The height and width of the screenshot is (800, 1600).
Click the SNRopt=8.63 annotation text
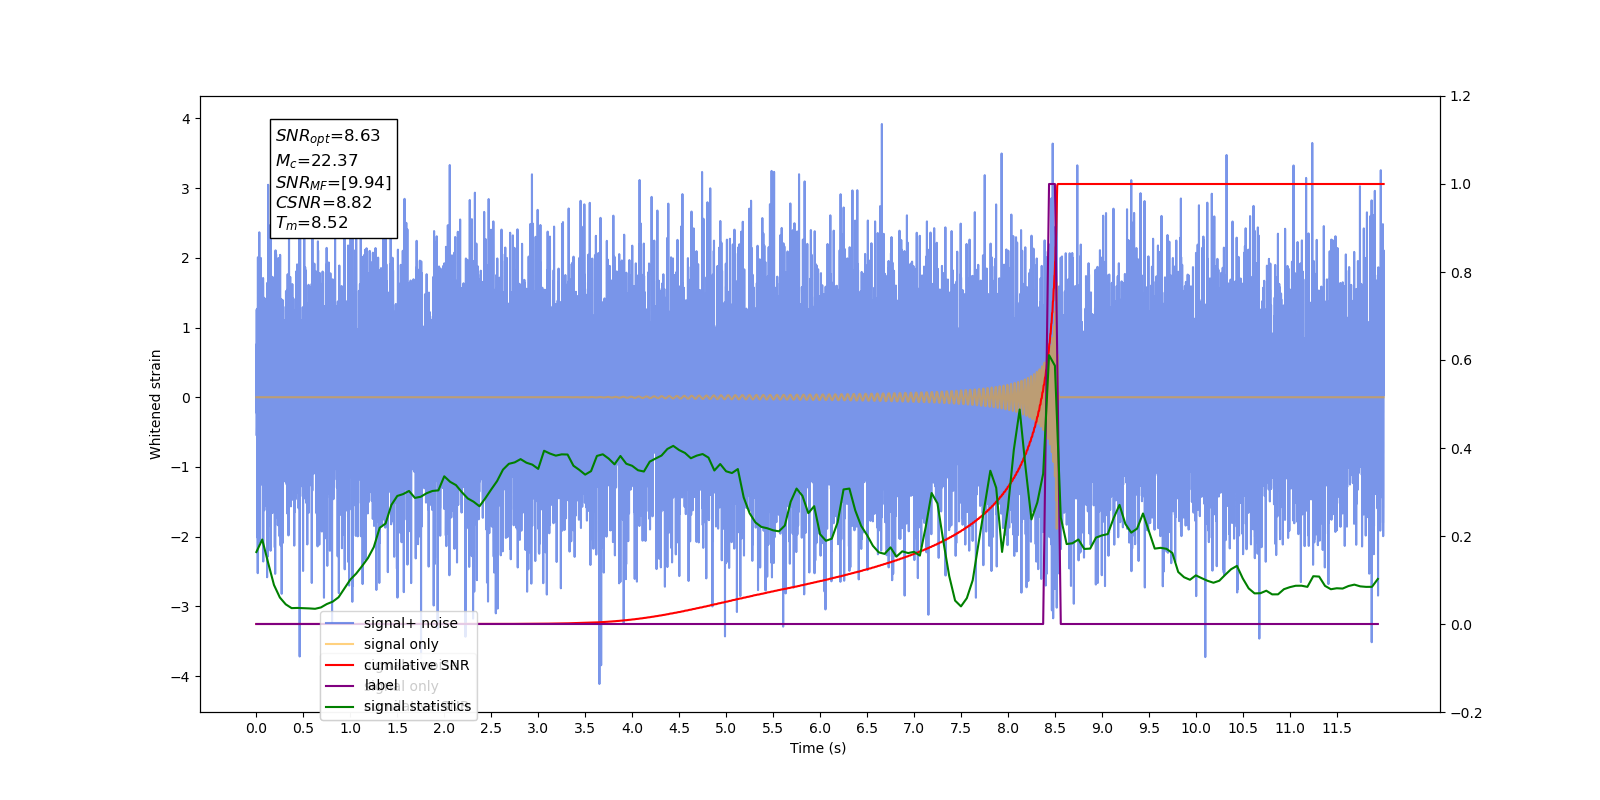coord(328,136)
